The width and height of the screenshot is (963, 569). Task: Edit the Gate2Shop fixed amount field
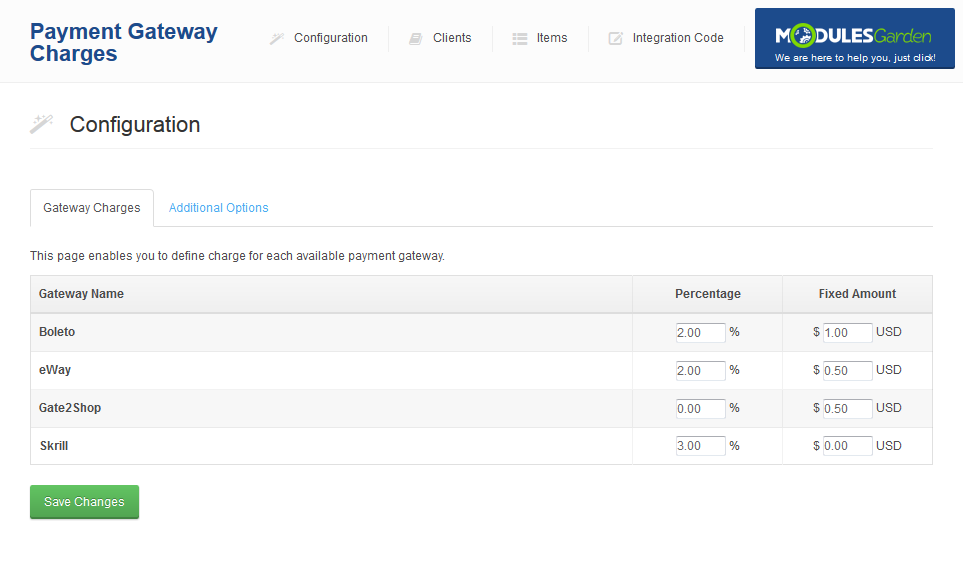click(x=847, y=409)
